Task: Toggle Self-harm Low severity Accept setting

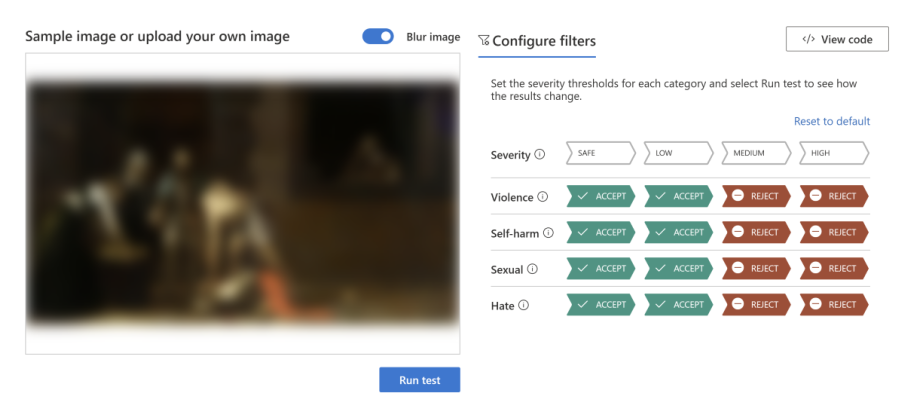Action: point(679,232)
